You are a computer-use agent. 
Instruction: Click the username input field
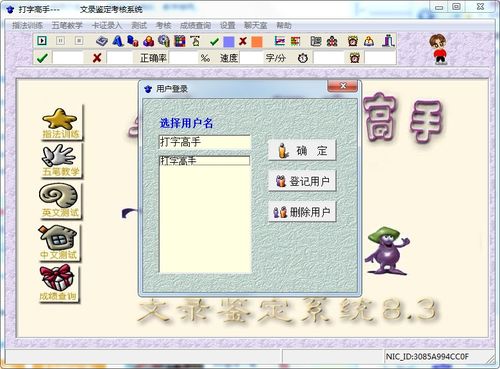point(205,142)
